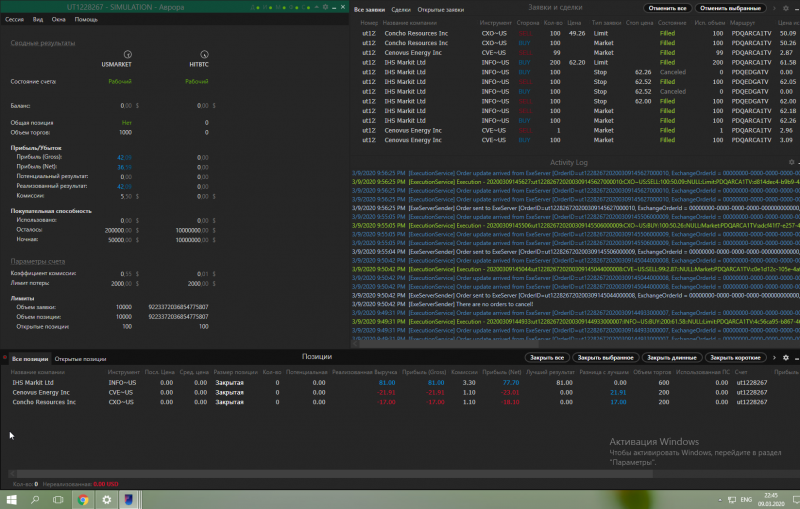Open the Сессия menu
This screenshot has width=800, height=509.
tap(14, 19)
